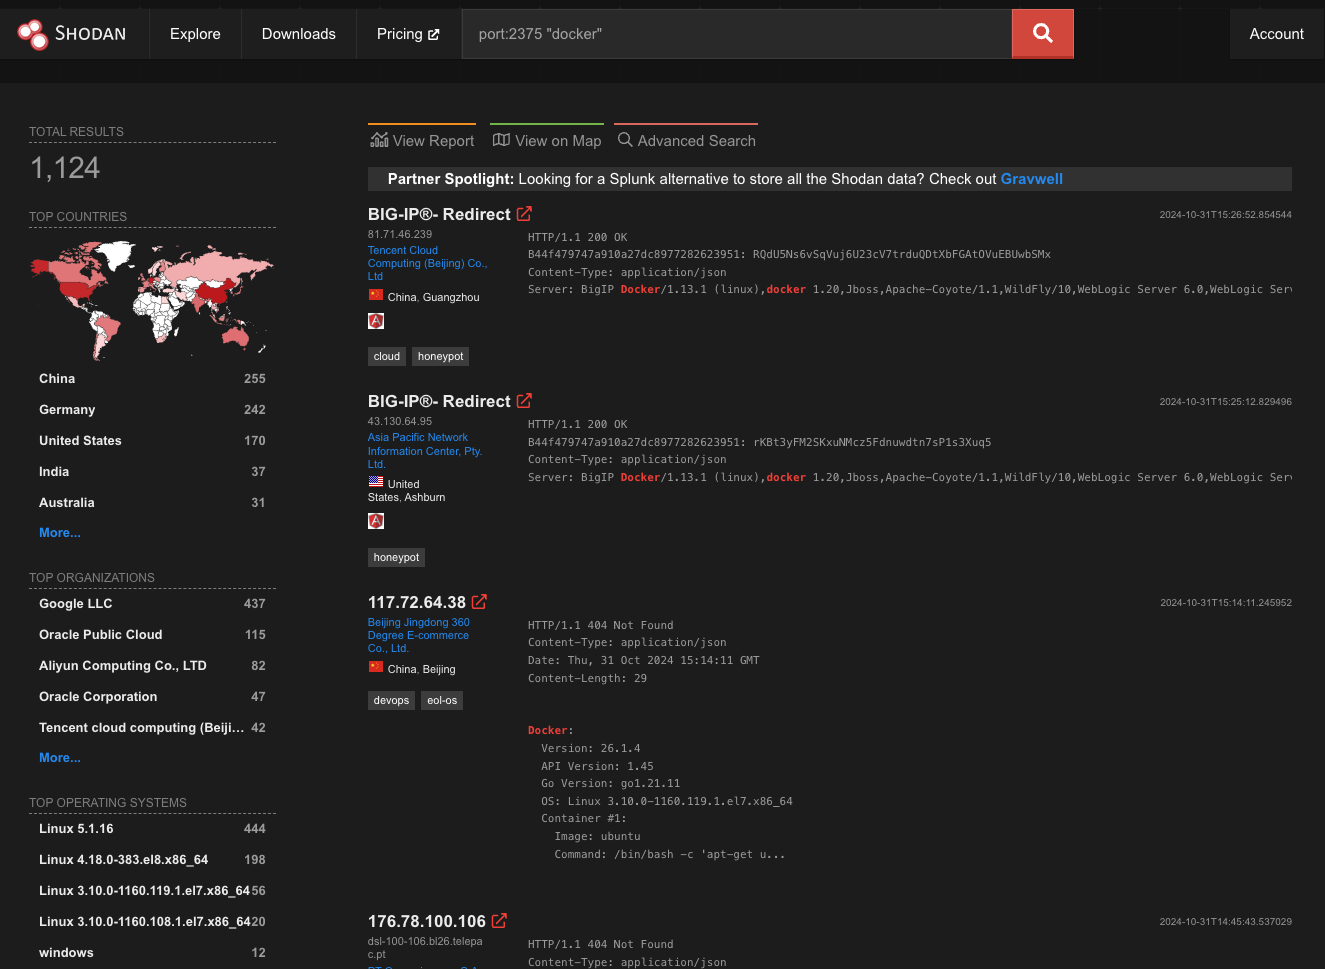Screen dimensions: 1325x969
Task: Filter by Linux 3.10.0-1160.108.1.el7 OS
Action: [x=152, y=922]
